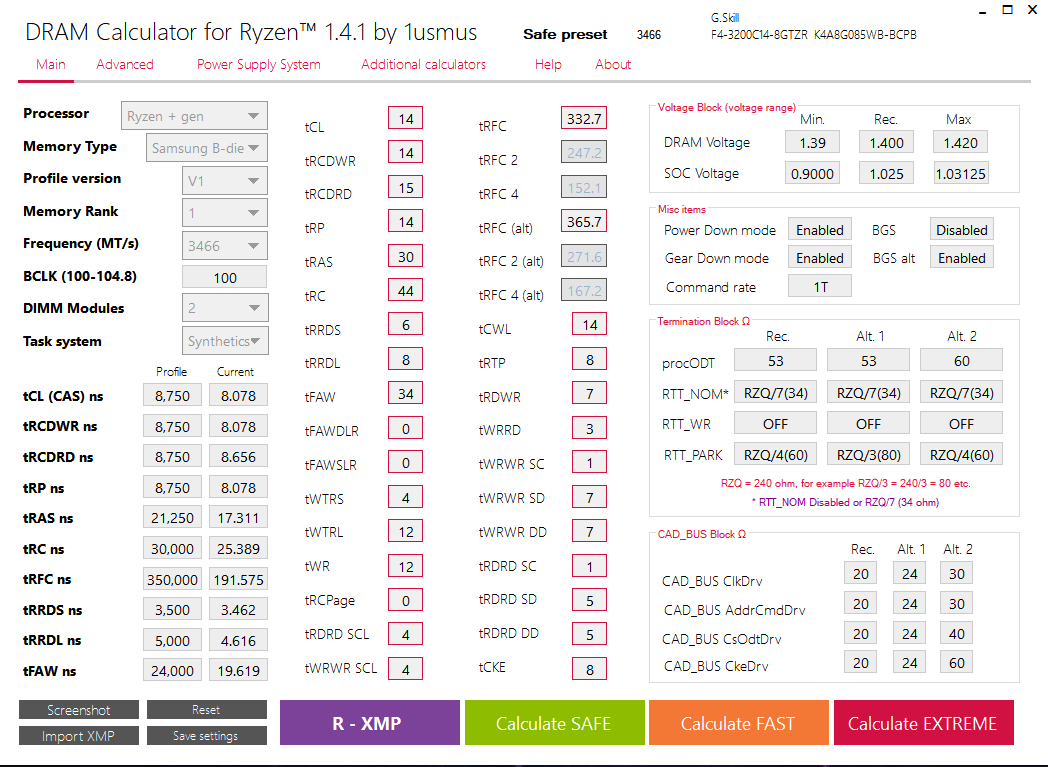Open the About tab
This screenshot has height=767, width=1048.
click(x=613, y=64)
